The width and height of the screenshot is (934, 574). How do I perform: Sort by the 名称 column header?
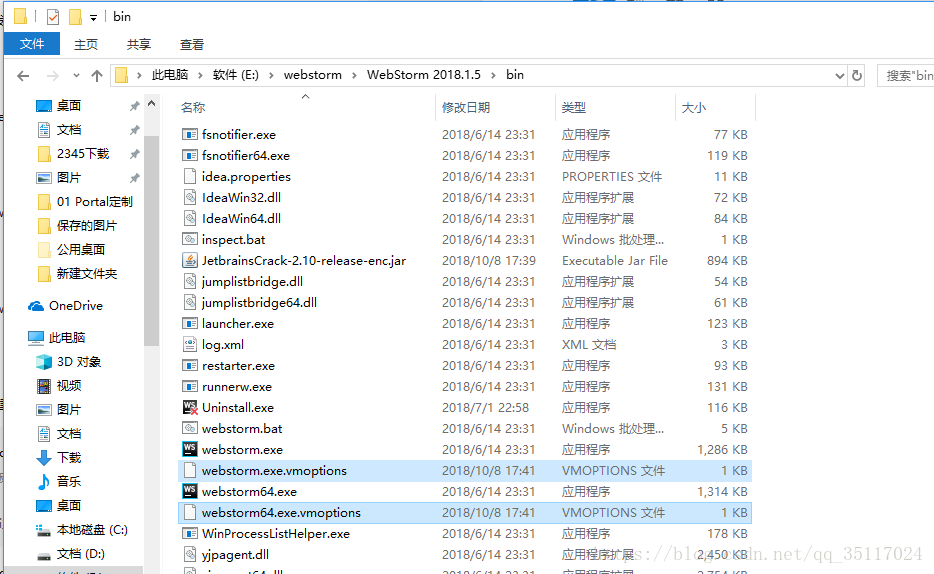pos(193,108)
